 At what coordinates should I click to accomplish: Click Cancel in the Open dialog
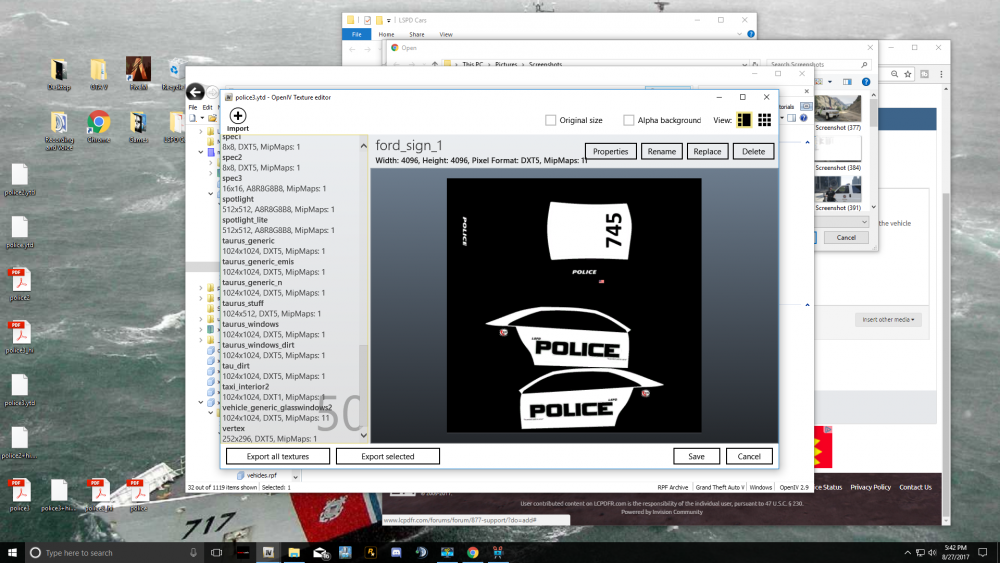(846, 237)
